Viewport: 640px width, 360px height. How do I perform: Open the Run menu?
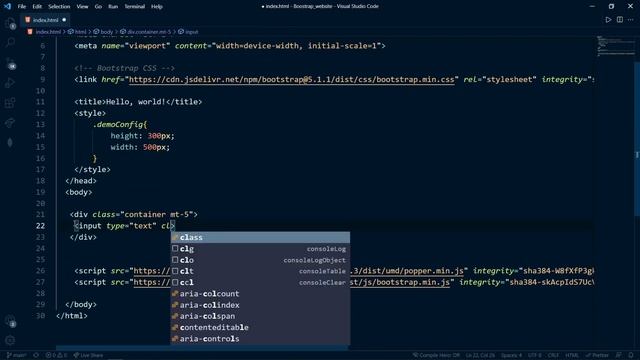(x=113, y=7)
